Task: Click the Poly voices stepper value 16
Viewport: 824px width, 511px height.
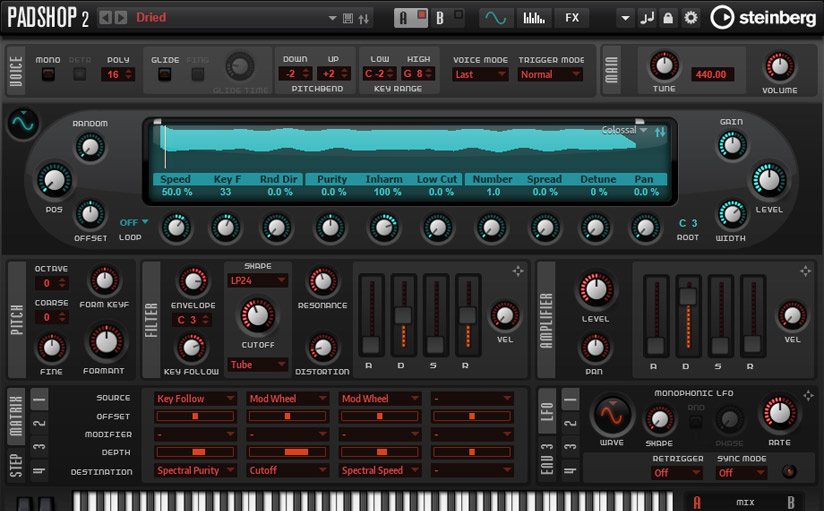Action: click(118, 74)
